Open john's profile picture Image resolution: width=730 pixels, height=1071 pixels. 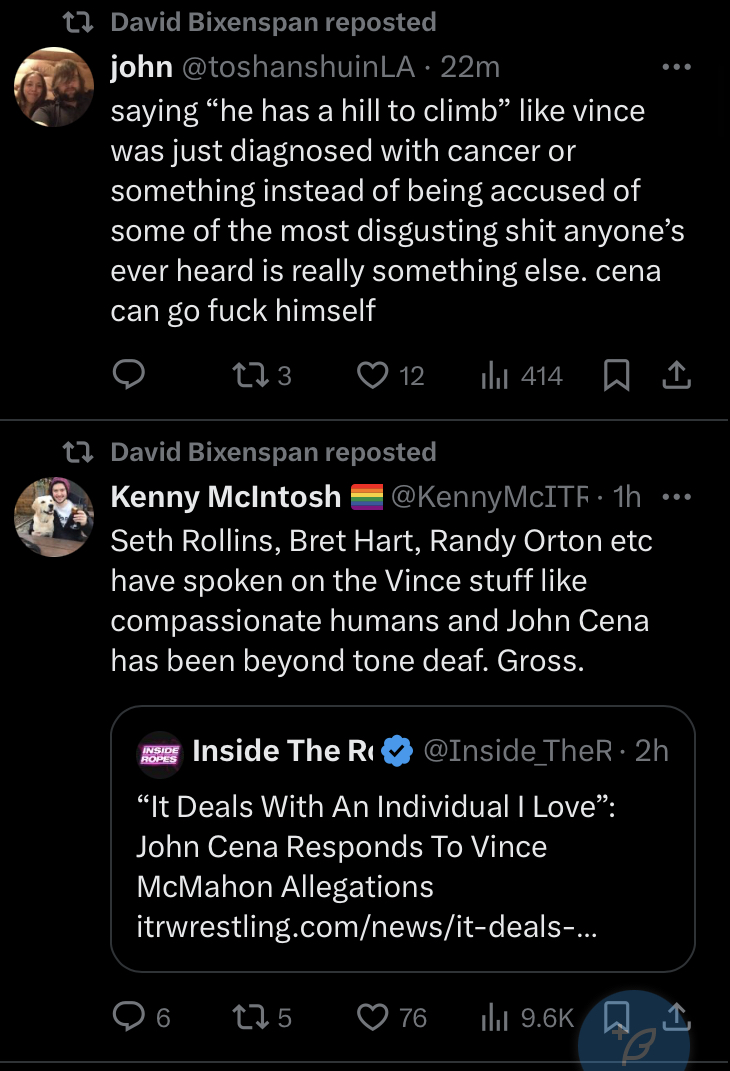pos(54,88)
